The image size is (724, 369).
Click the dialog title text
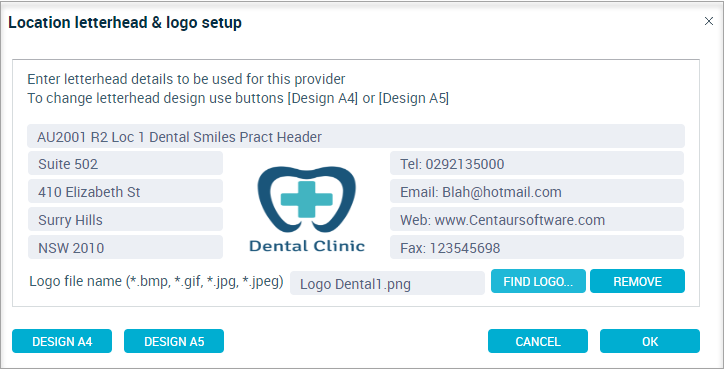[125, 22]
